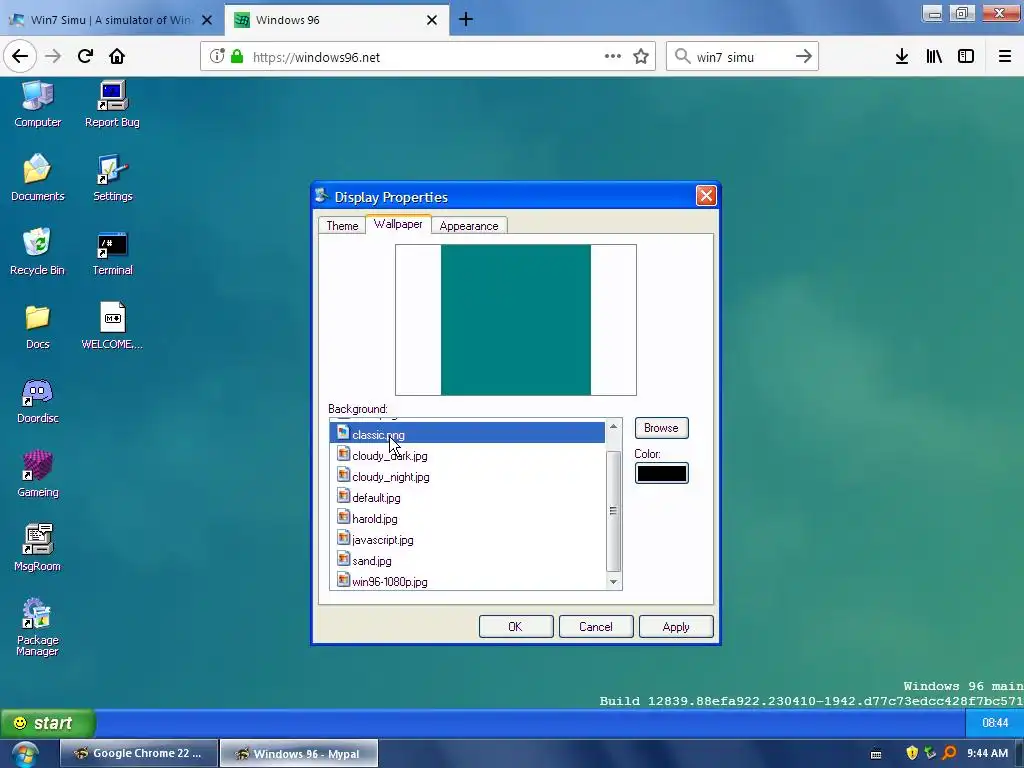Switch to the Appearance tab
1024x768 pixels.
tap(469, 225)
